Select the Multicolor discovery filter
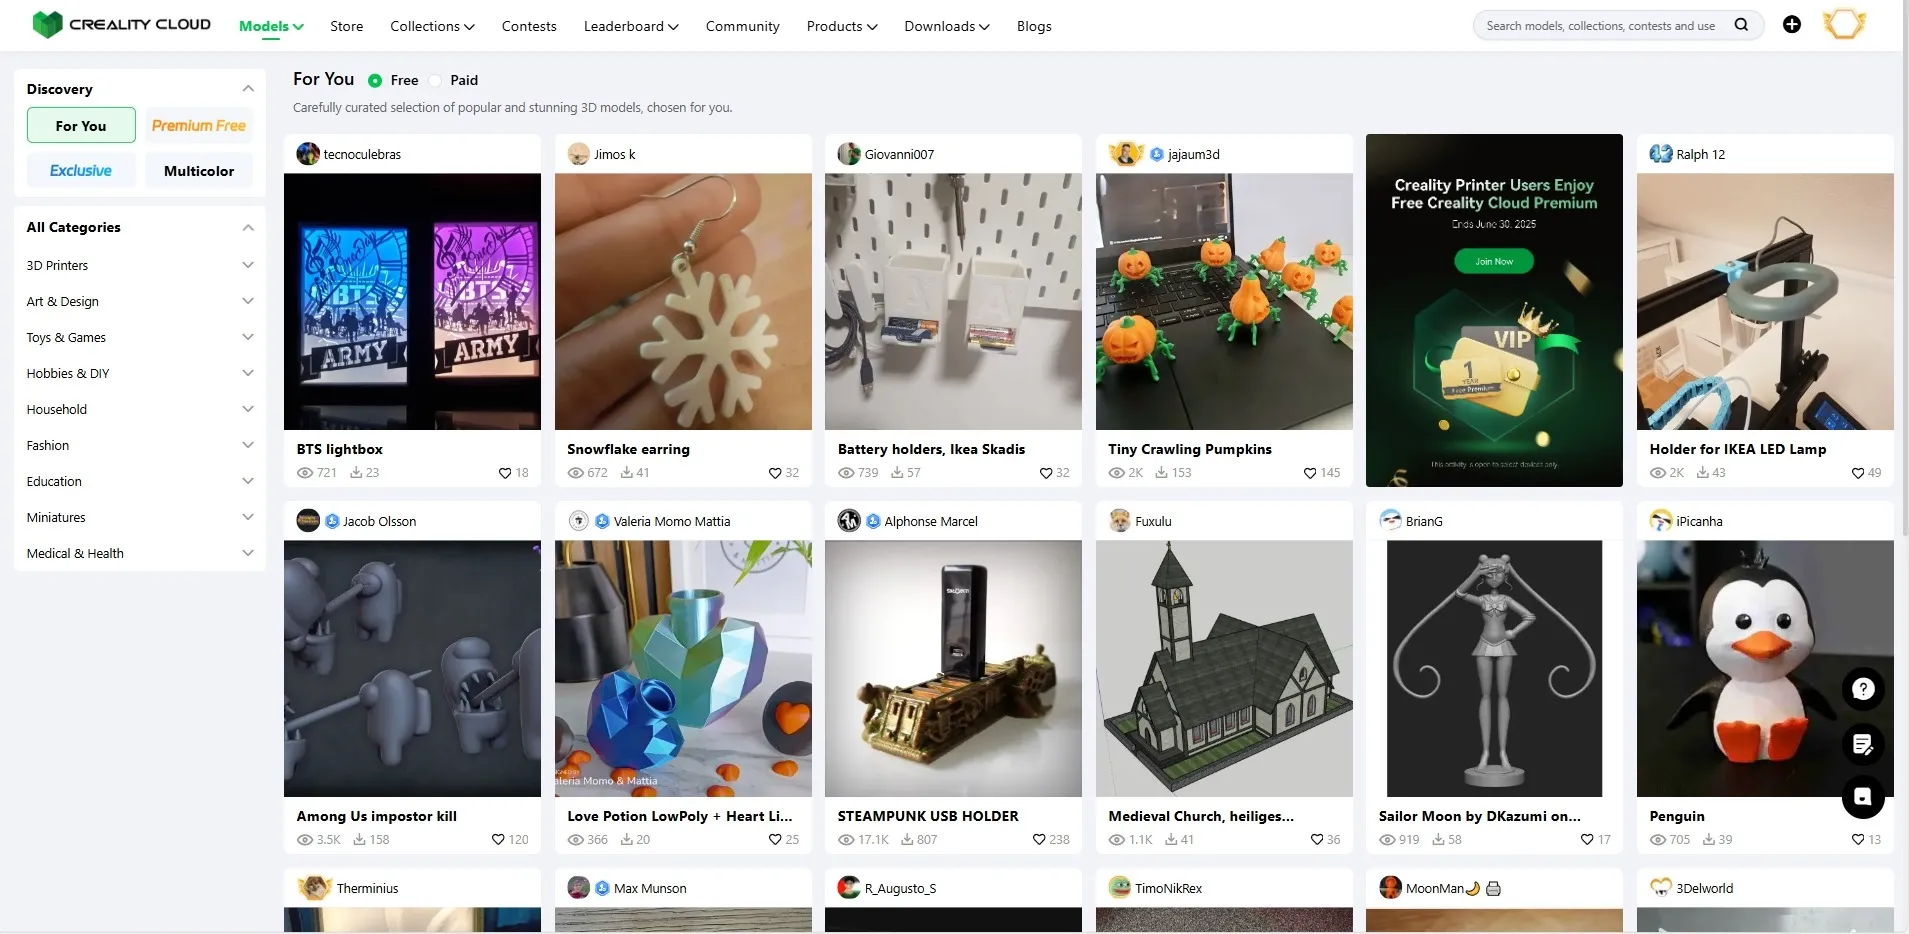Image resolution: width=1909 pixels, height=934 pixels. click(x=199, y=171)
